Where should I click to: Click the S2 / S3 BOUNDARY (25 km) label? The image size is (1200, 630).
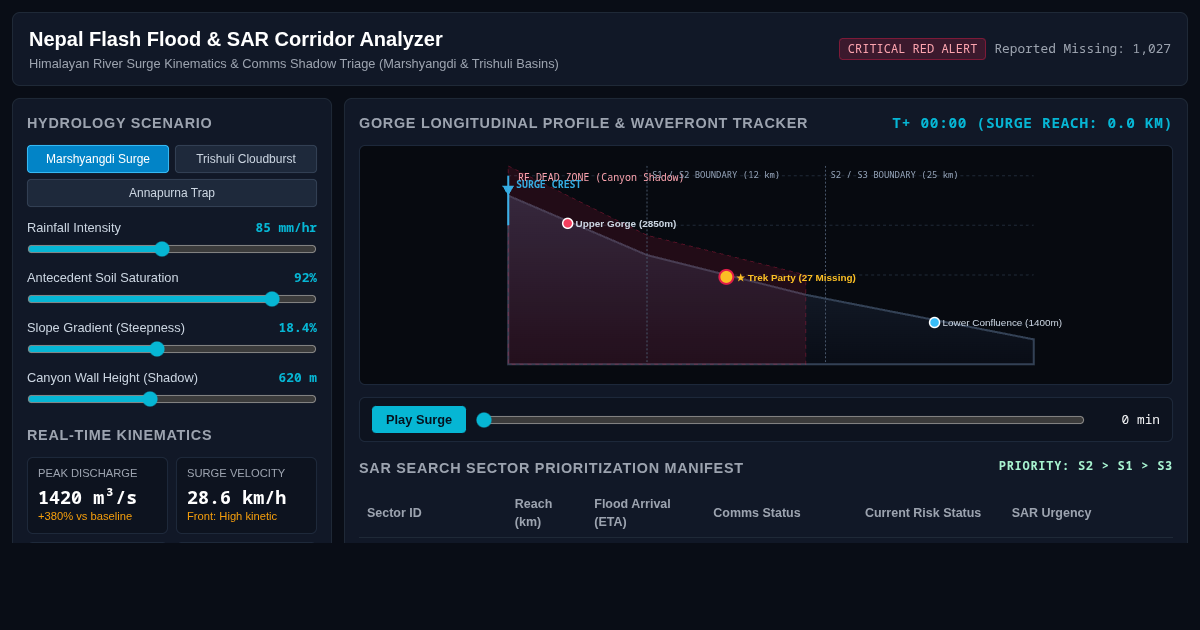tap(894, 175)
